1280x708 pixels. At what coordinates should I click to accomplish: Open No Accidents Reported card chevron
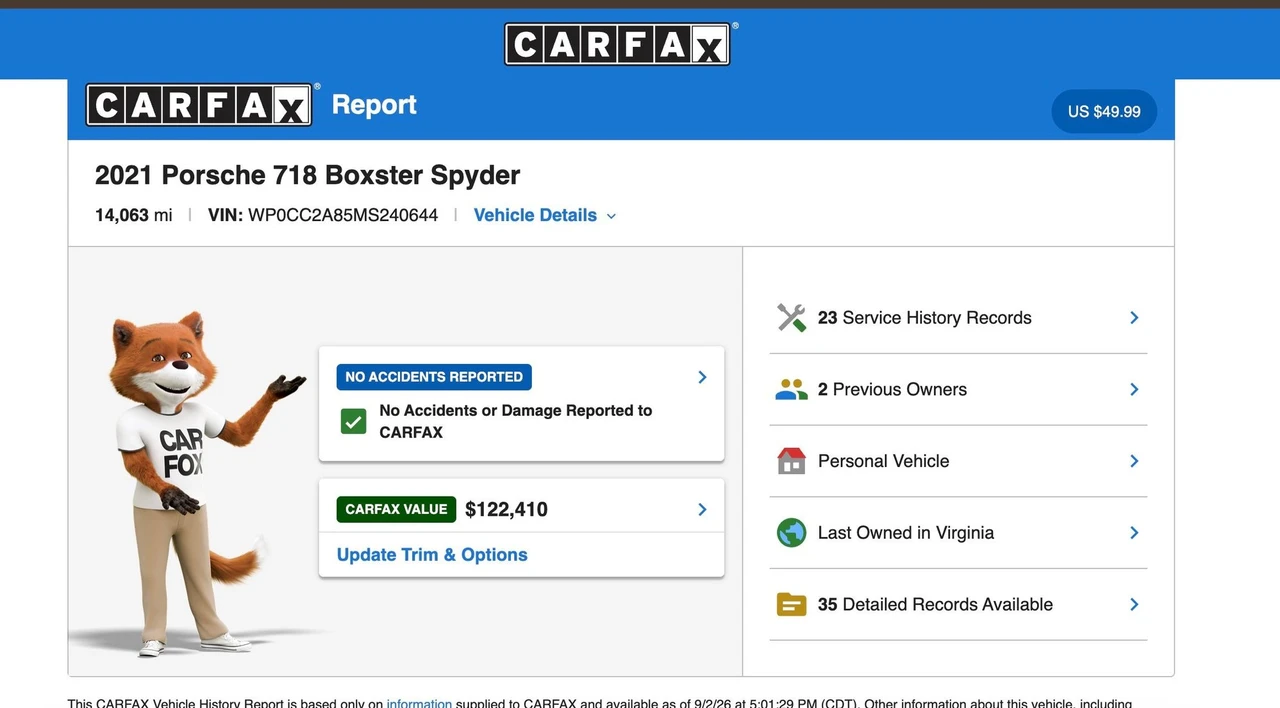(x=702, y=377)
